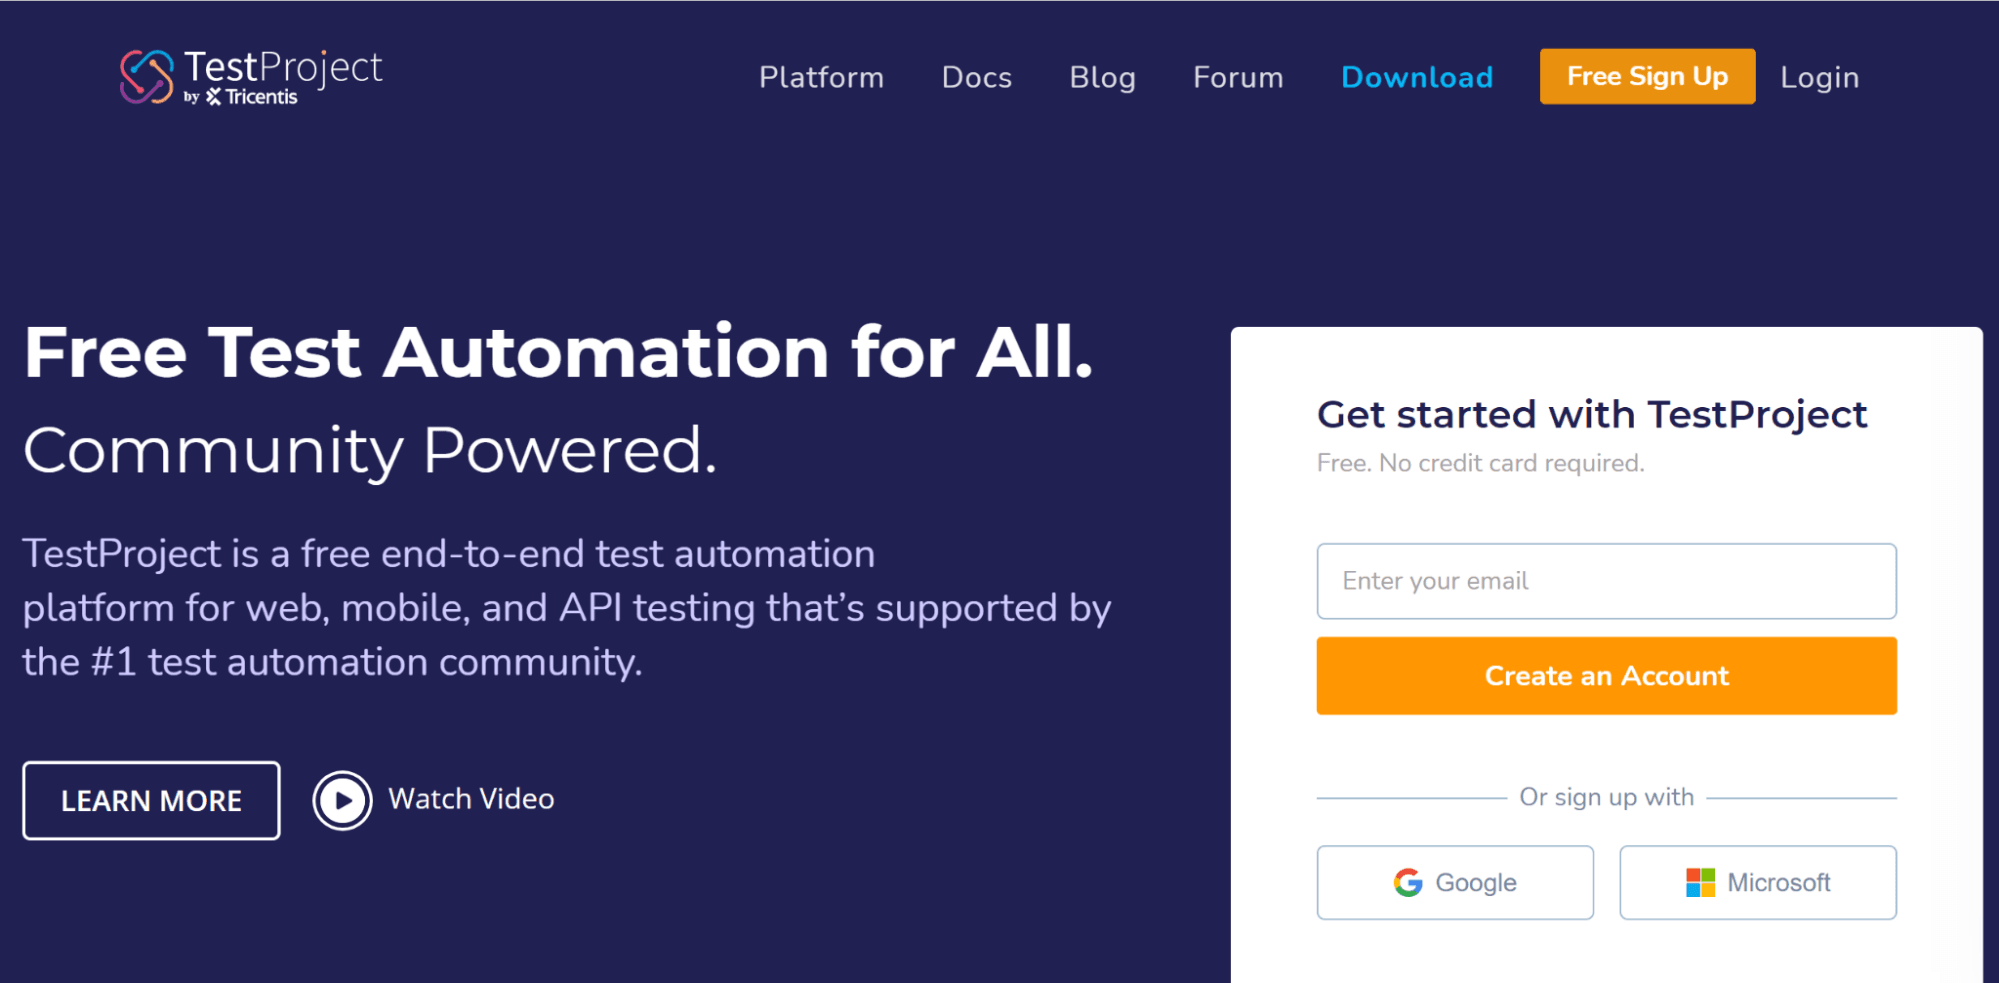Image resolution: width=1999 pixels, height=983 pixels.
Task: Click the LEARN MORE button
Action: (x=151, y=800)
